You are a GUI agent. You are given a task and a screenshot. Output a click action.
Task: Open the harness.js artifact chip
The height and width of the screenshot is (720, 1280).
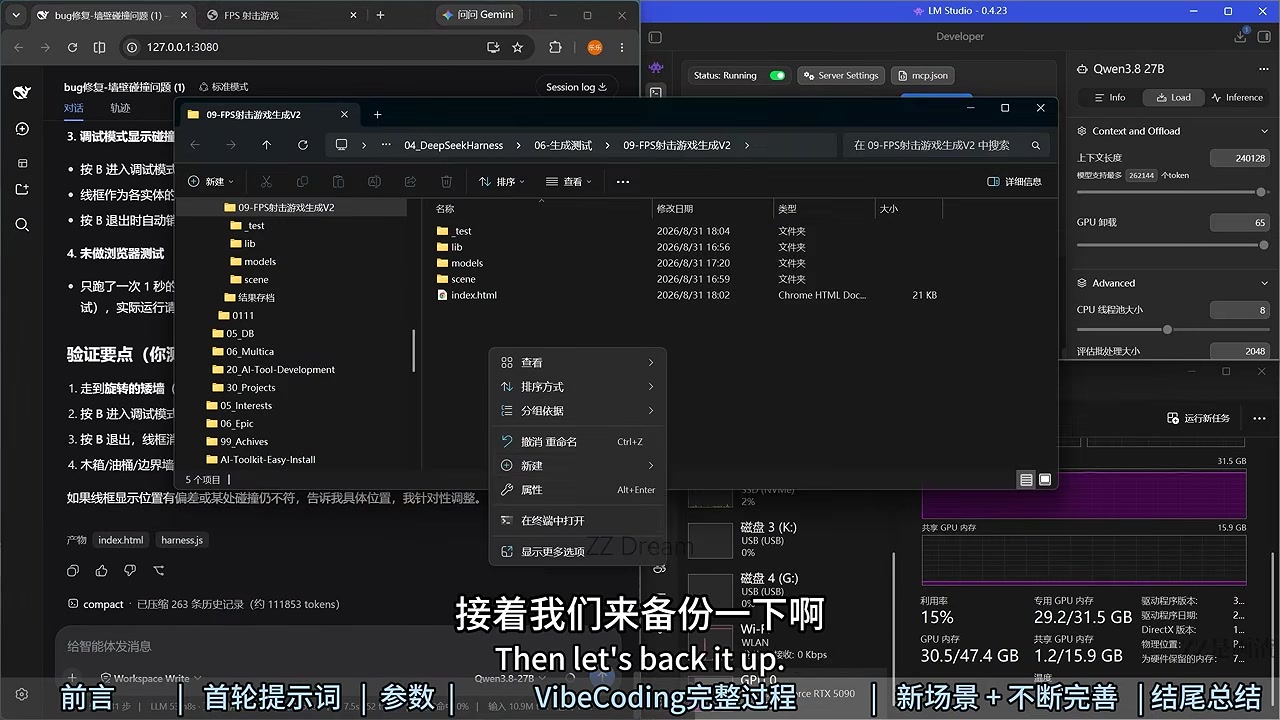[182, 540]
